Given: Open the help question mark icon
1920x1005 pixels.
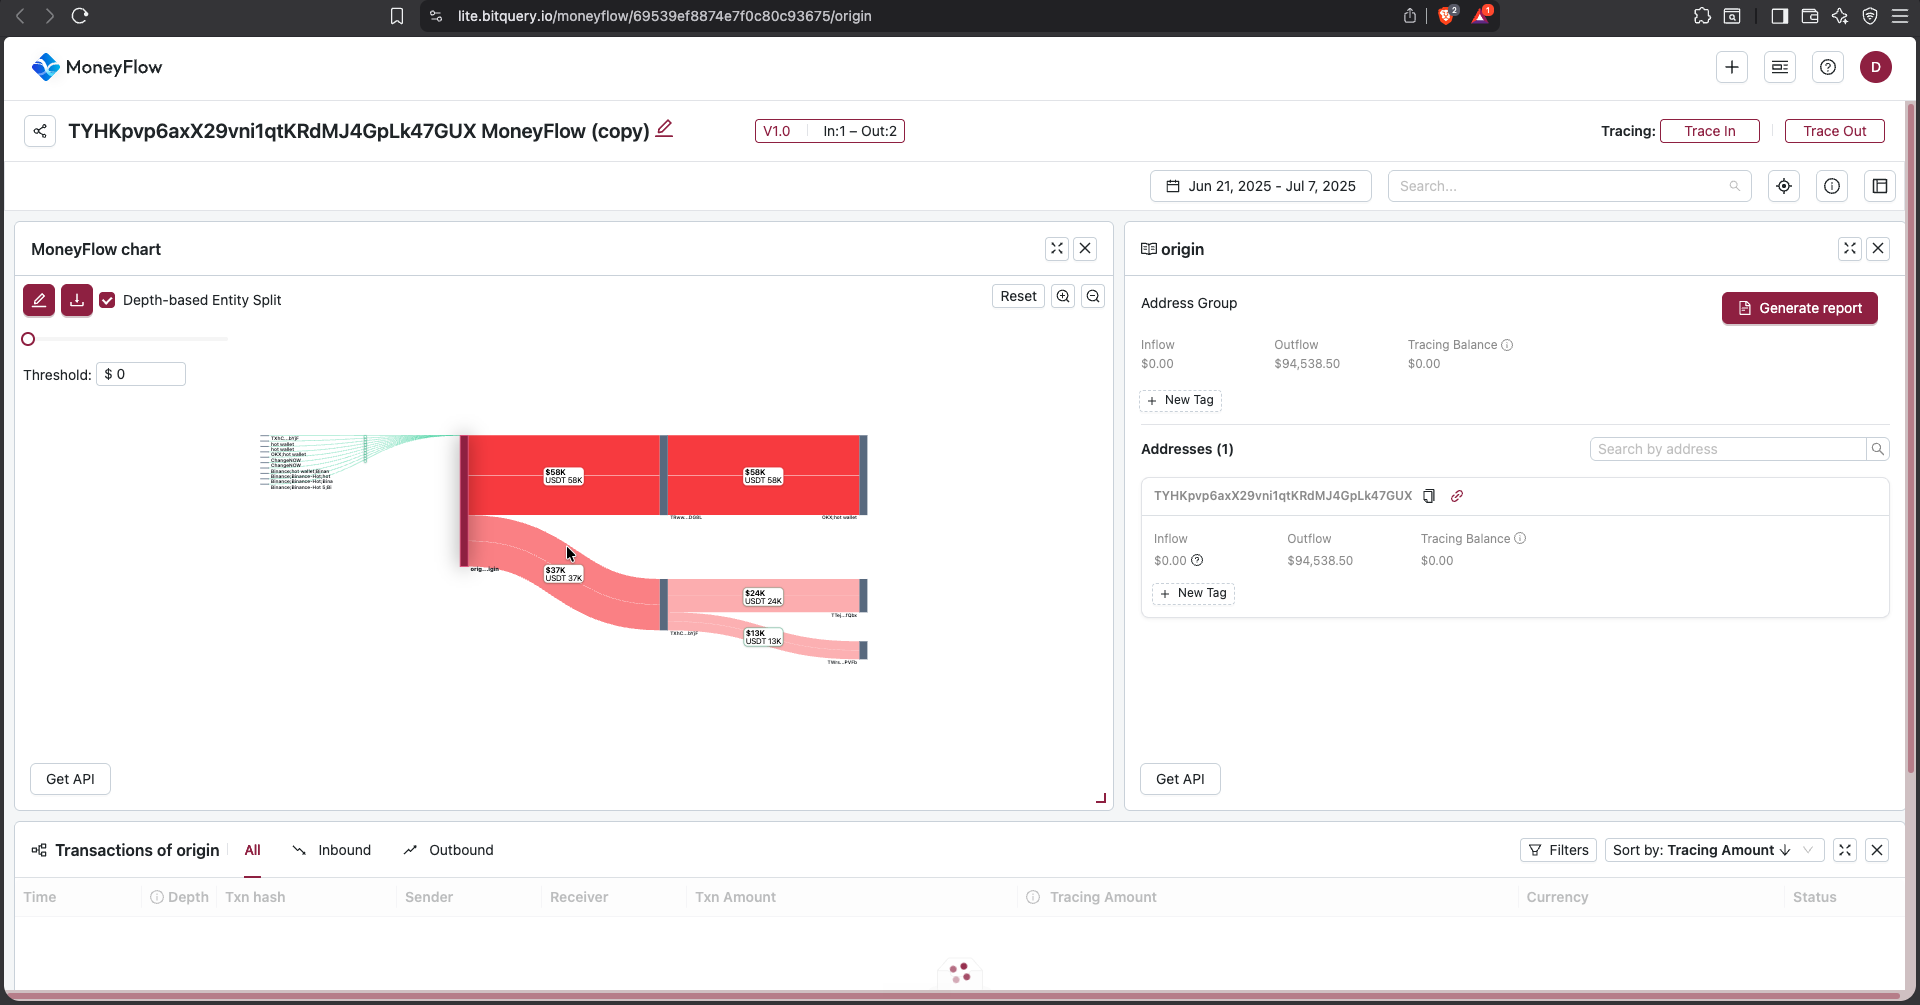Looking at the screenshot, I should coord(1828,67).
